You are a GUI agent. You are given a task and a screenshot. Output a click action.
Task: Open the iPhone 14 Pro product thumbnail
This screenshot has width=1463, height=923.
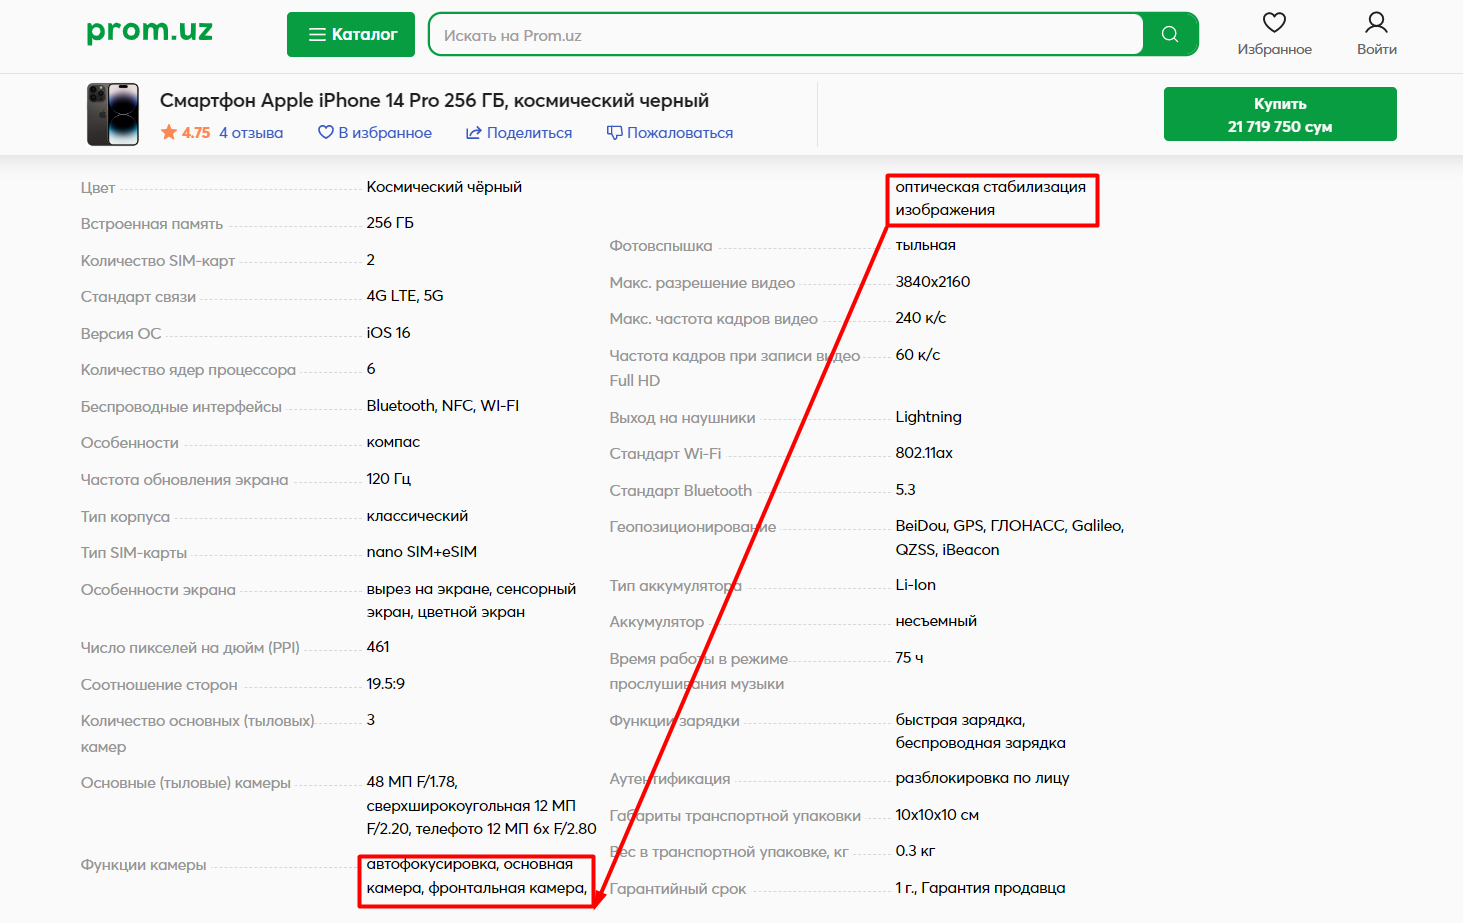click(x=113, y=115)
